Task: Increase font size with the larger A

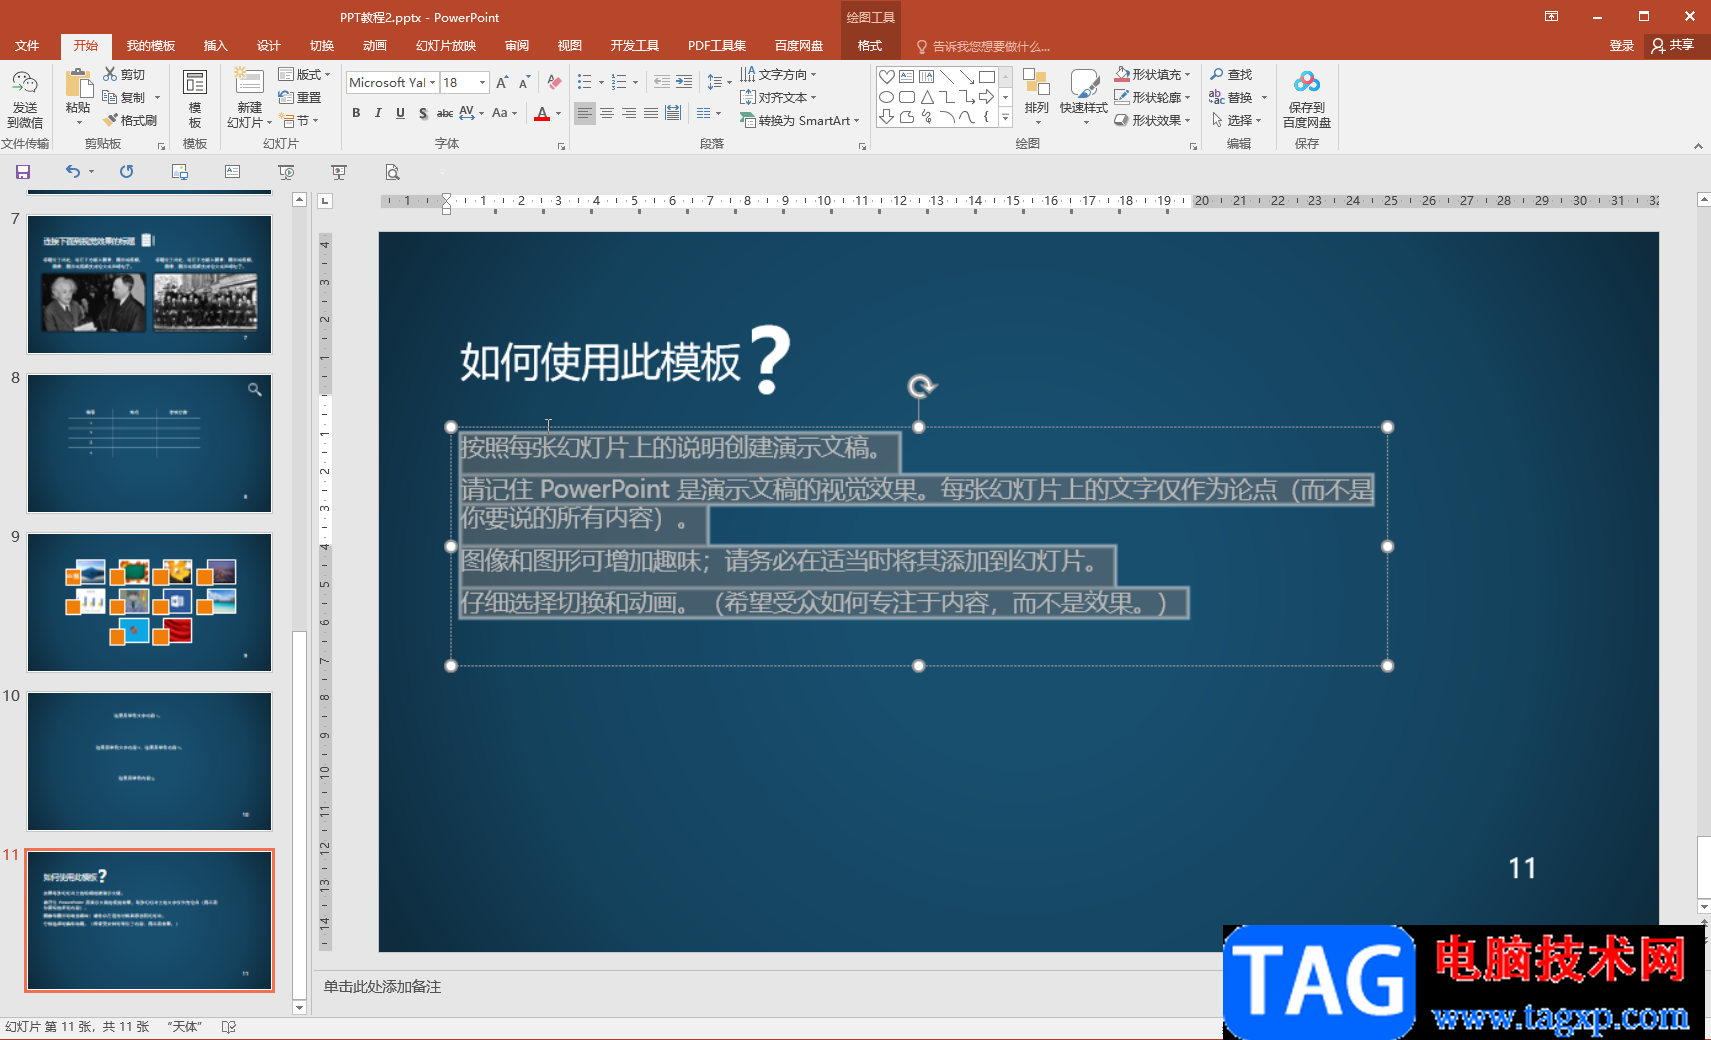Action: point(502,83)
